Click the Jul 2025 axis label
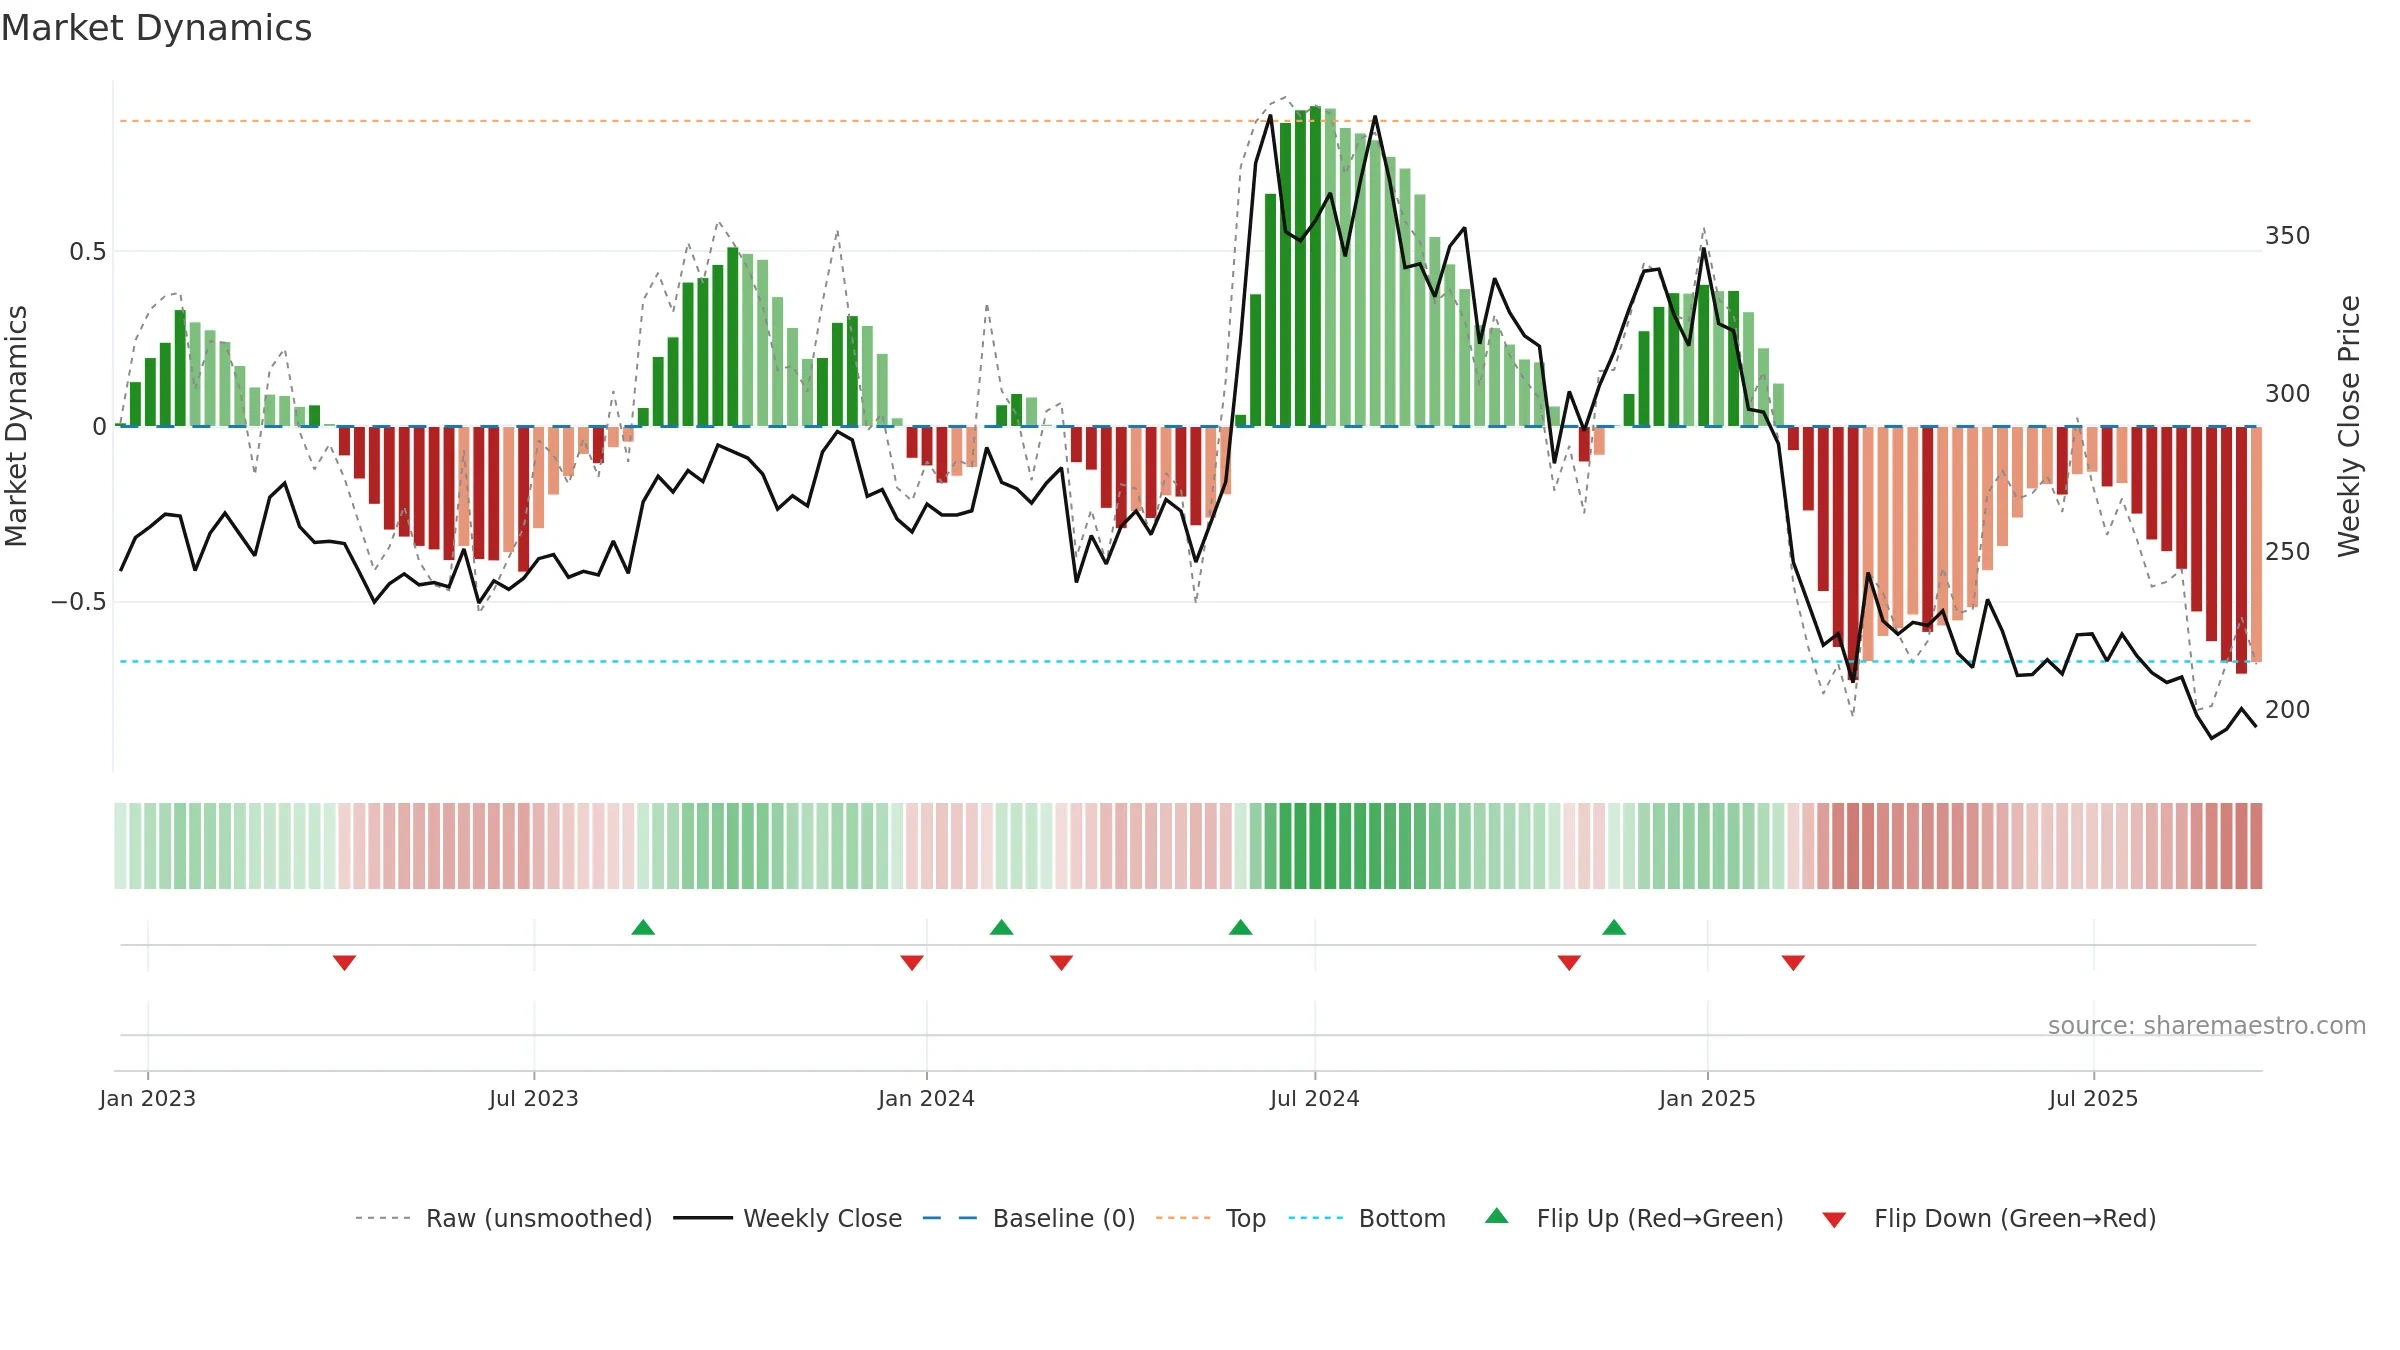Viewport: 2400px width, 1350px height. [2094, 1098]
